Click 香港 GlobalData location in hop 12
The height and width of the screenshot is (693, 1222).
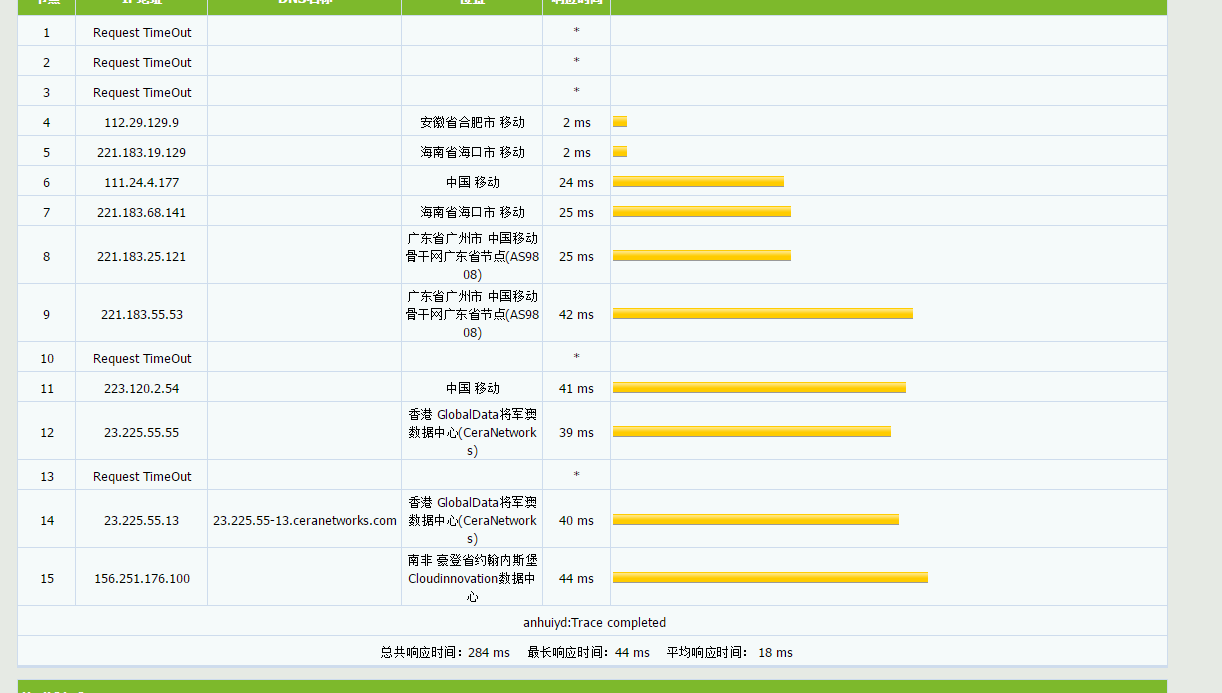[x=472, y=432]
